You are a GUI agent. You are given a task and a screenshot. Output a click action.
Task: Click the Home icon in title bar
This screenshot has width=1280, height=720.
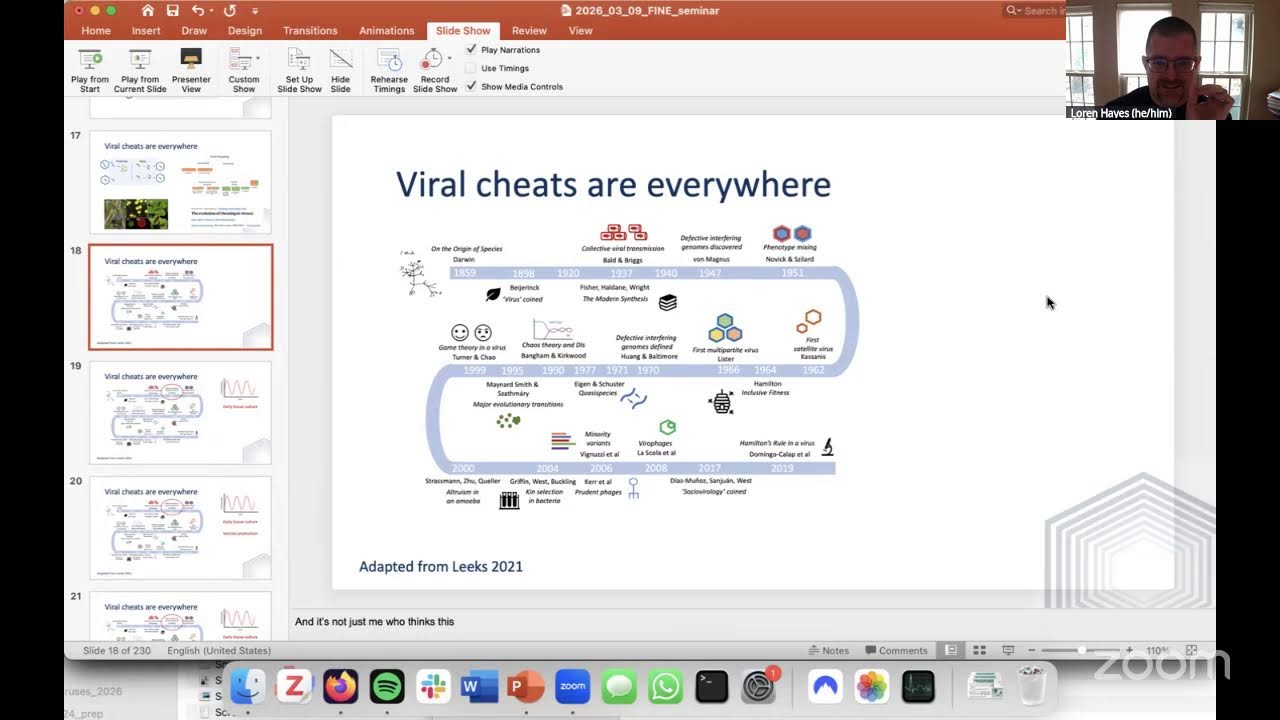point(148,10)
